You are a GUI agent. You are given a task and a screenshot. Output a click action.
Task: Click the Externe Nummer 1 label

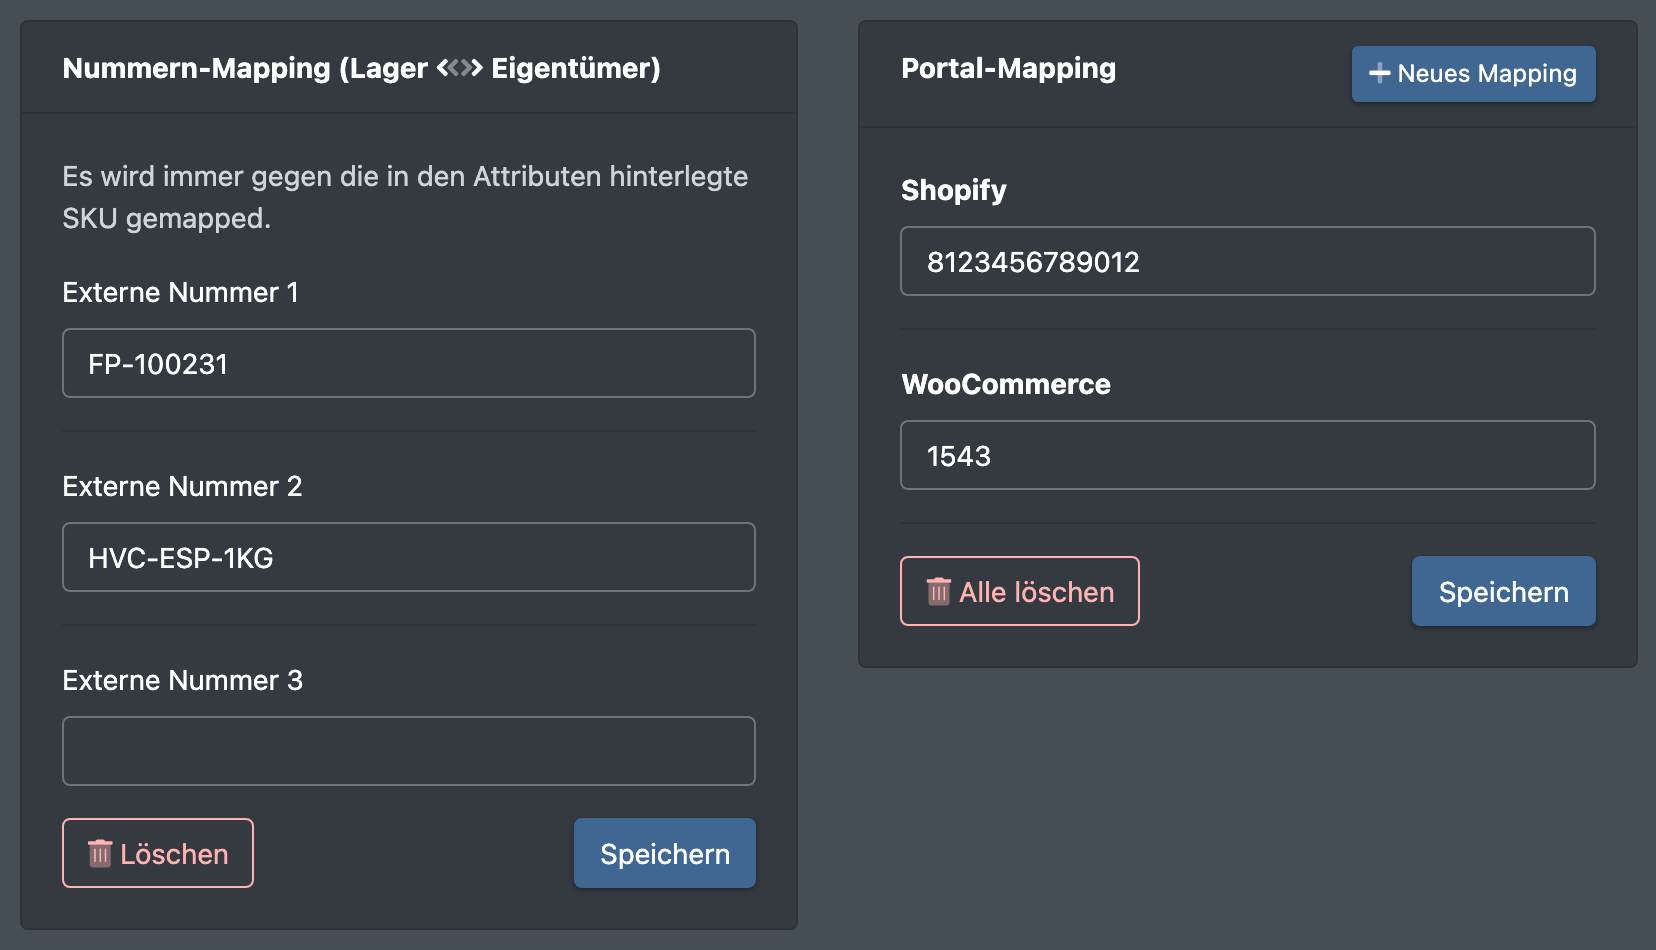click(x=180, y=292)
